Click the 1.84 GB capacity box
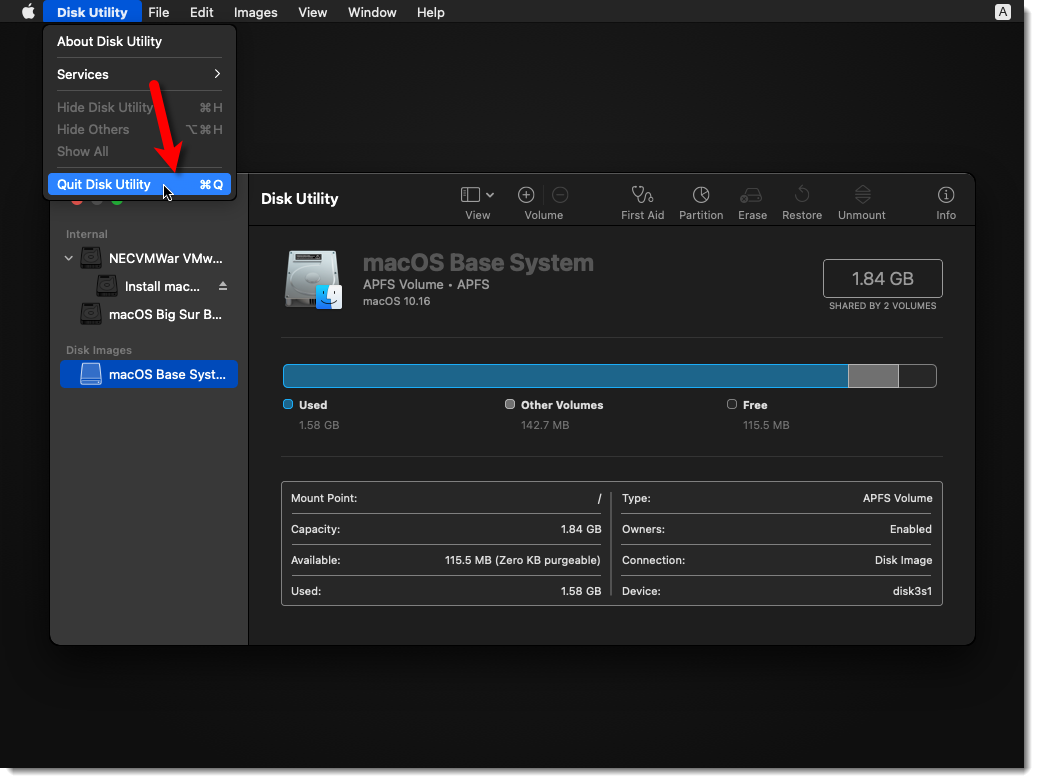This screenshot has width=1038, height=782. (x=882, y=279)
